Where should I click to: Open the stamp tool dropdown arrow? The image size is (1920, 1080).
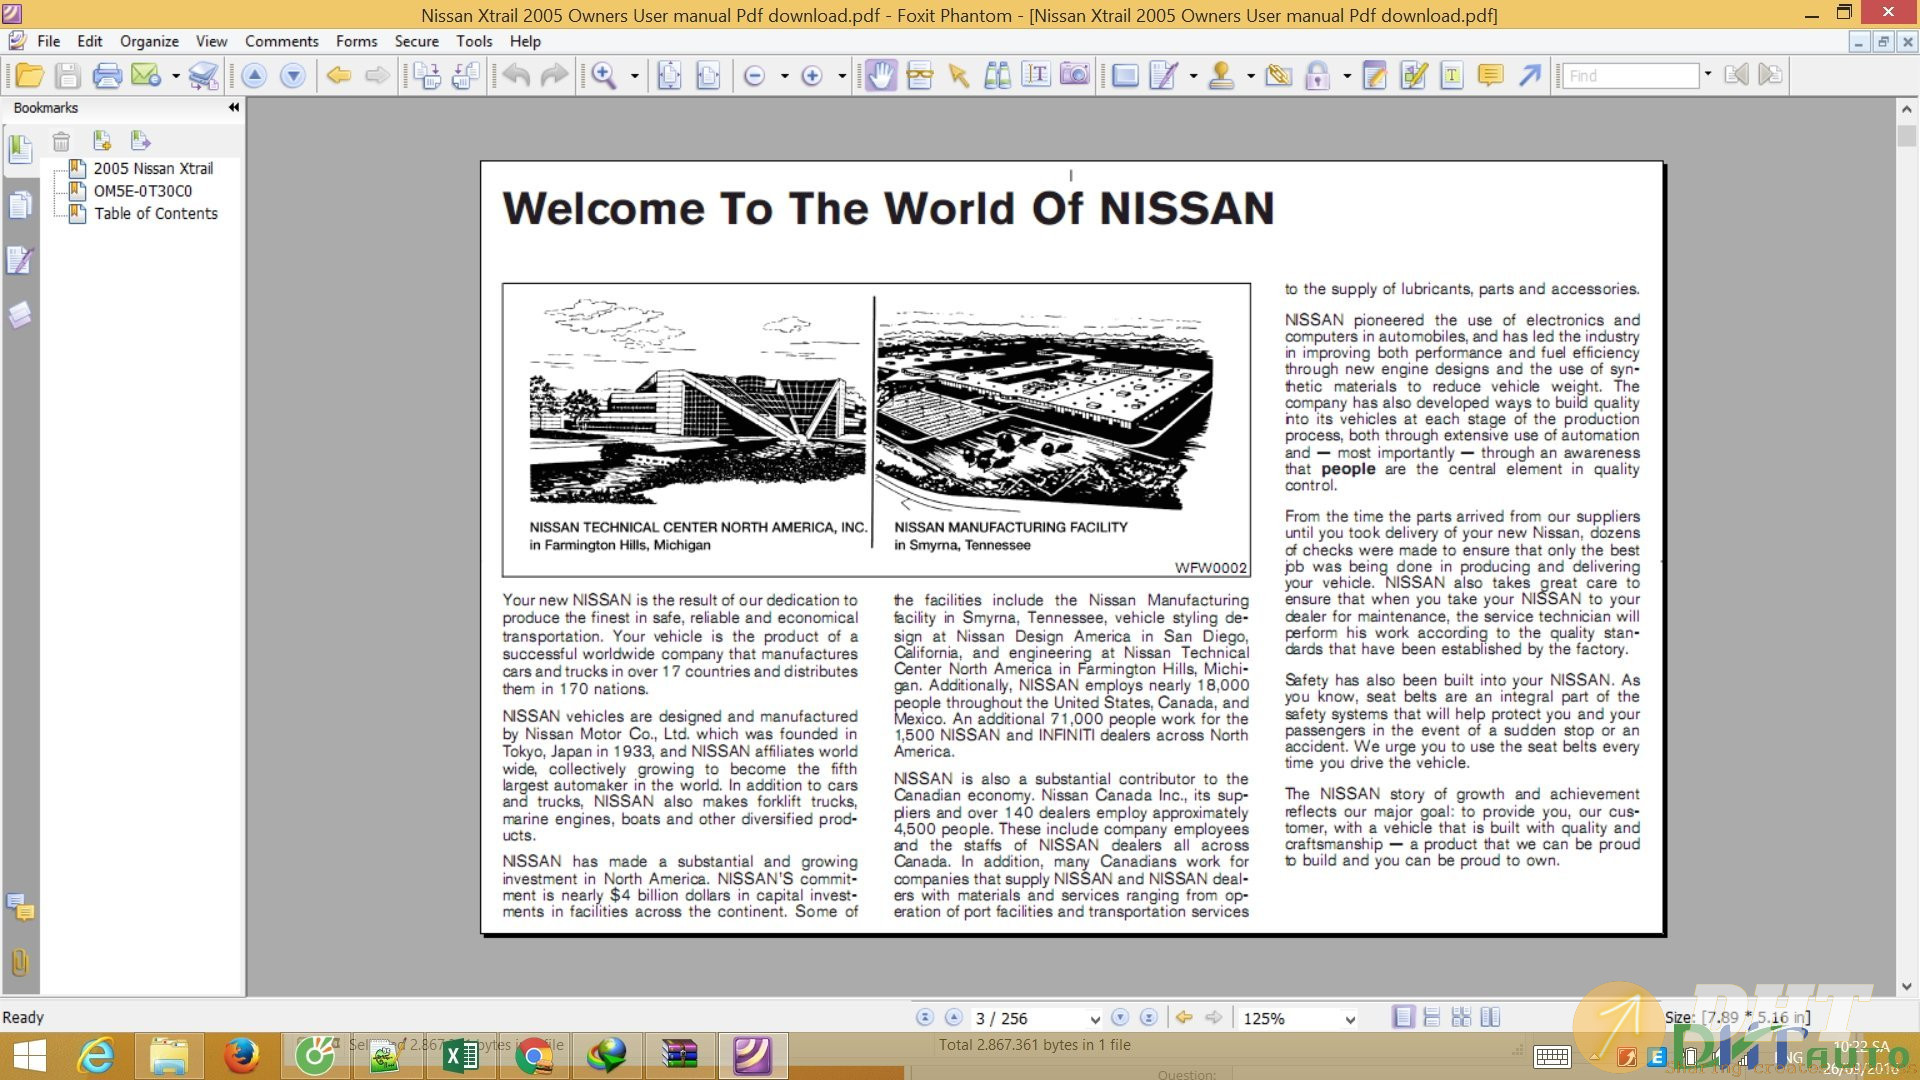1250,76
